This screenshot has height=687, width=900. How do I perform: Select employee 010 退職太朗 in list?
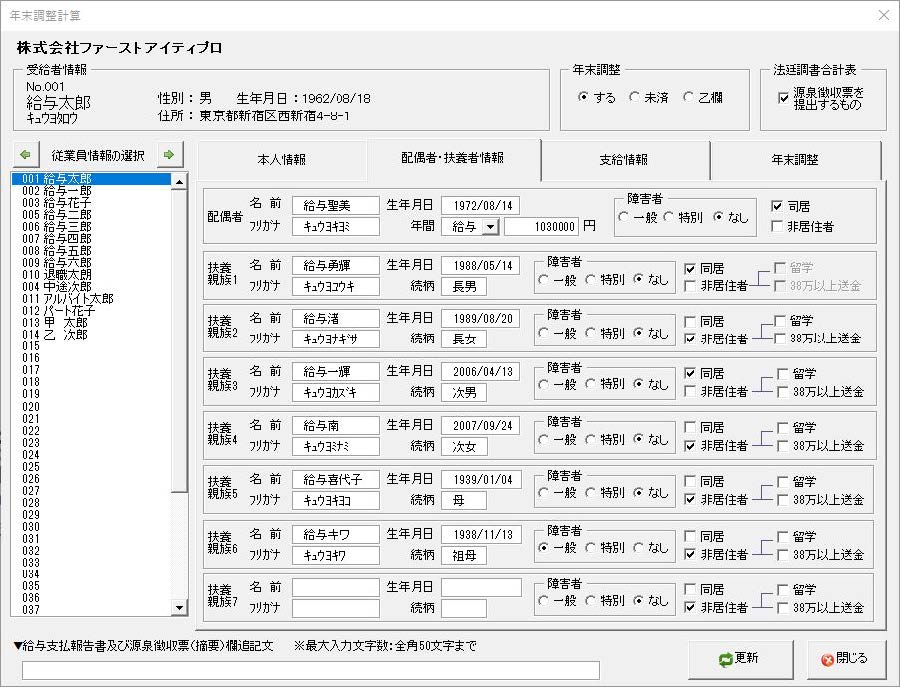[91, 274]
